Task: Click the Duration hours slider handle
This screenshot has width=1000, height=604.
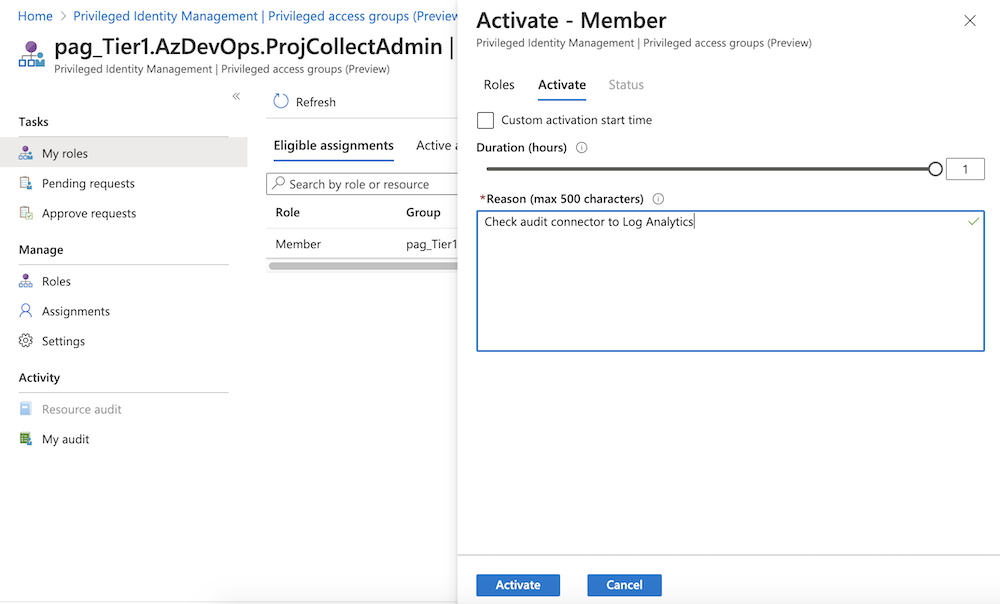Action: coord(935,169)
